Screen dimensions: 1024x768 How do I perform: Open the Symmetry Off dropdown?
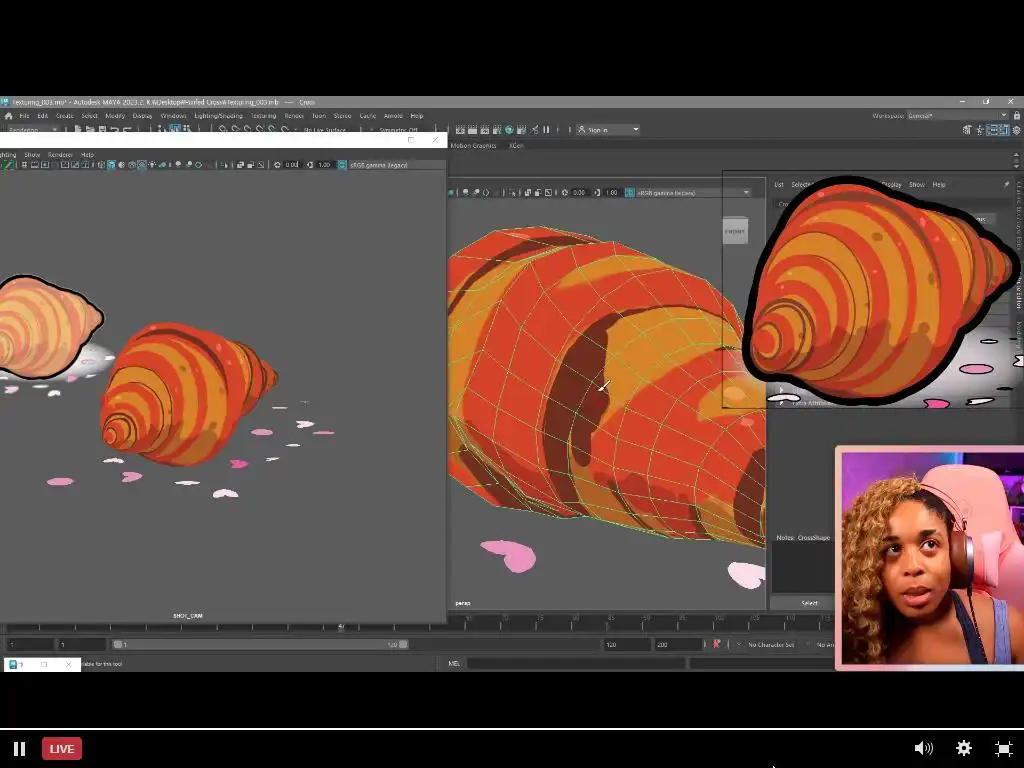pos(397,131)
